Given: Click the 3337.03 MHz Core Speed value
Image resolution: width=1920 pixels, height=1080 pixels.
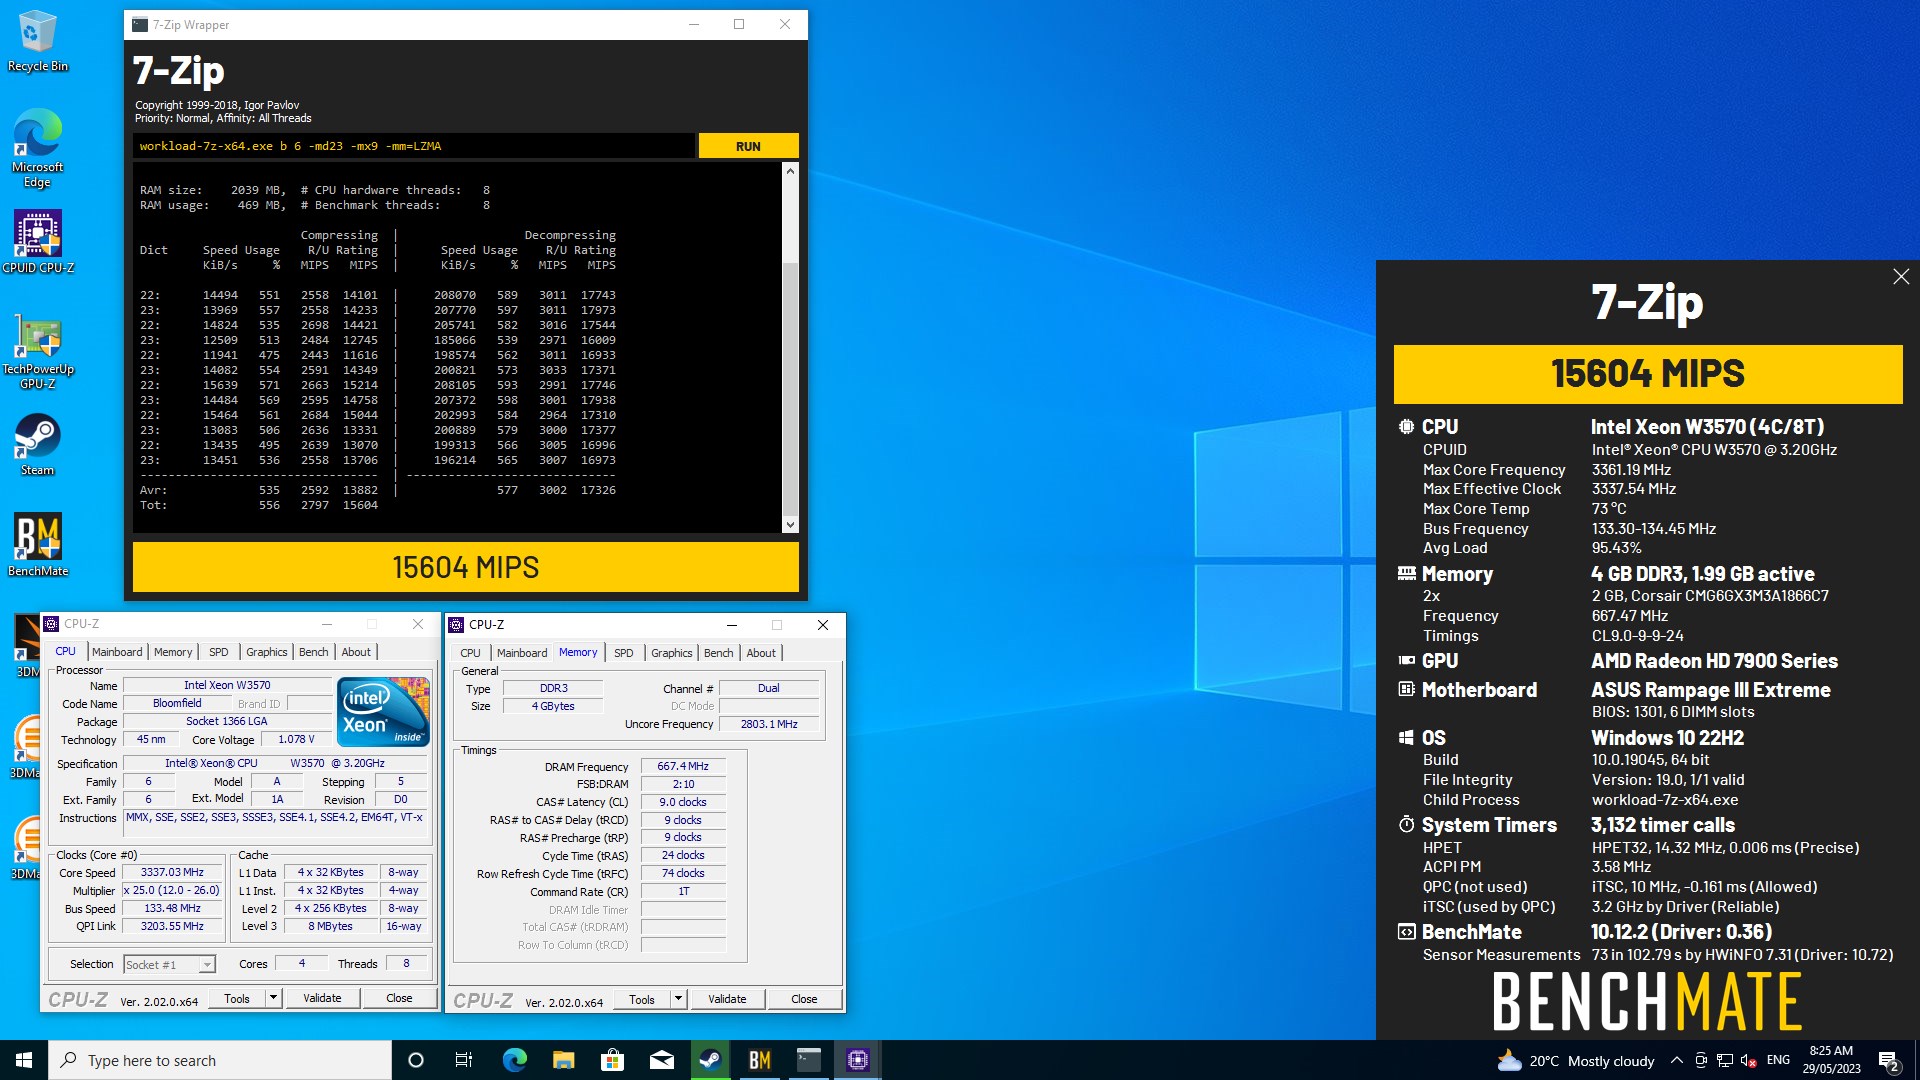Looking at the screenshot, I should [173, 872].
